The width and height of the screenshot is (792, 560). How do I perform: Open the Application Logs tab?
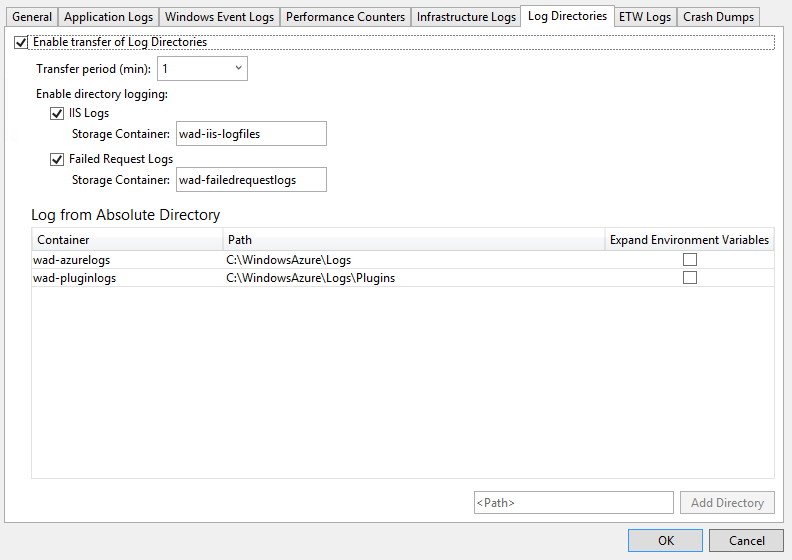click(x=108, y=17)
